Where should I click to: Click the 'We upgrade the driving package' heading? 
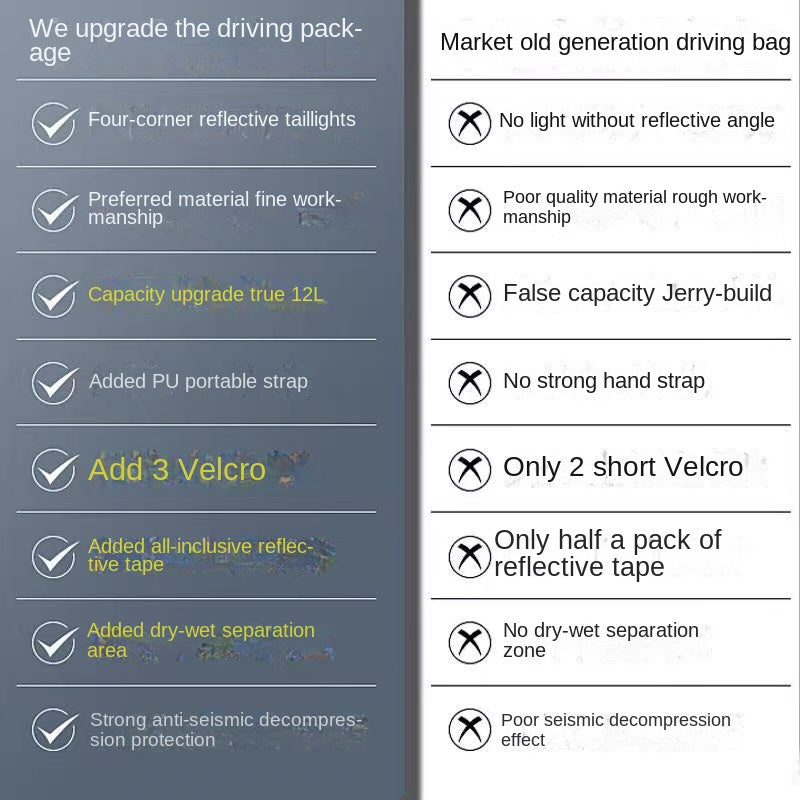(x=195, y=40)
